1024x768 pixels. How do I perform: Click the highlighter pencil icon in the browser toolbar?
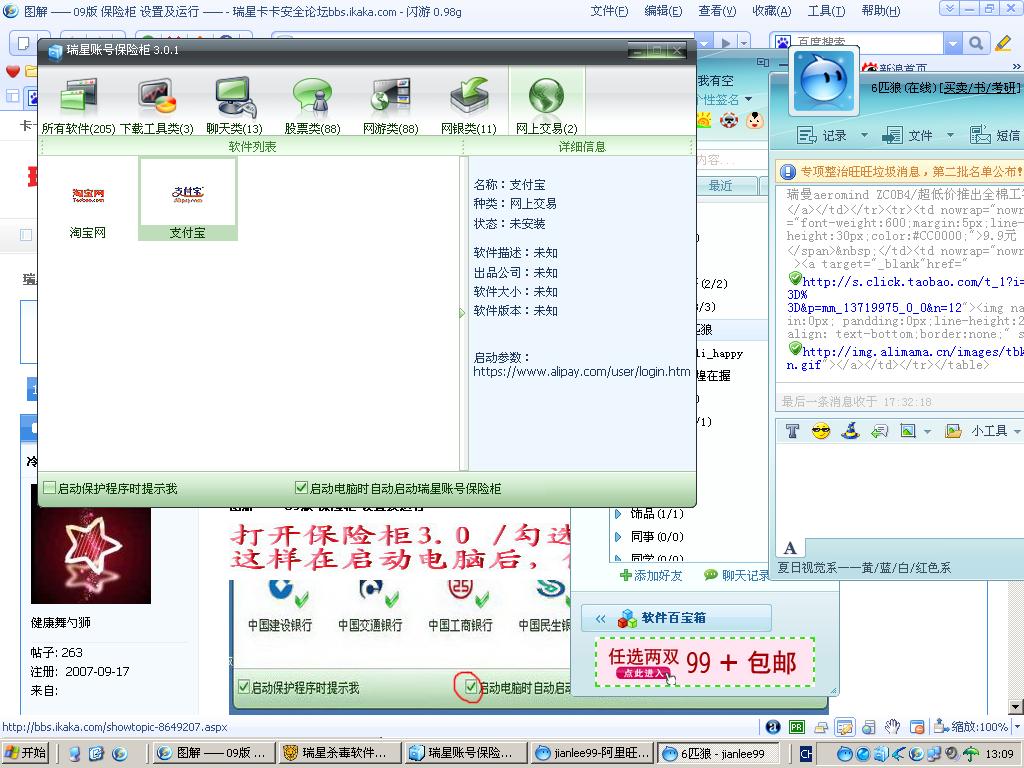1002,43
